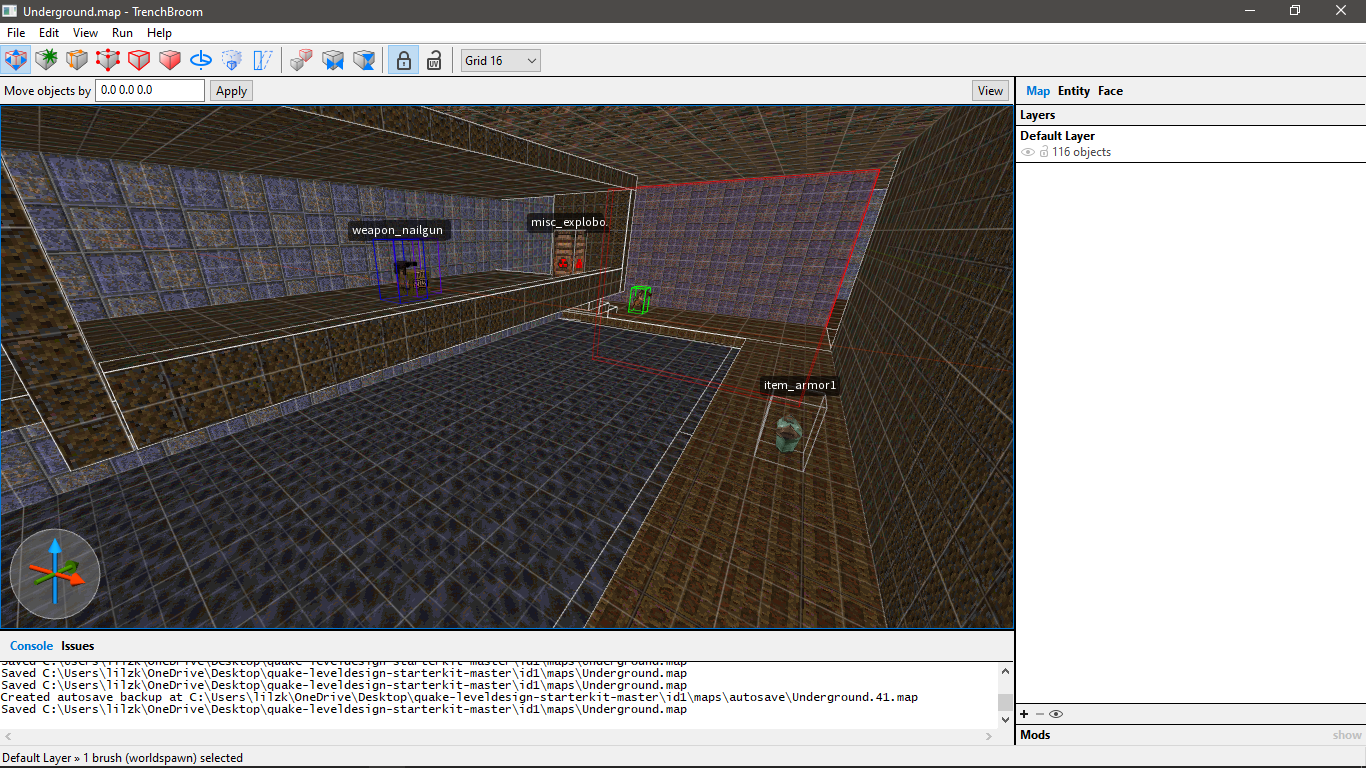
Task: Toggle Default Layer visibility eye
Action: pyautogui.click(x=1027, y=152)
